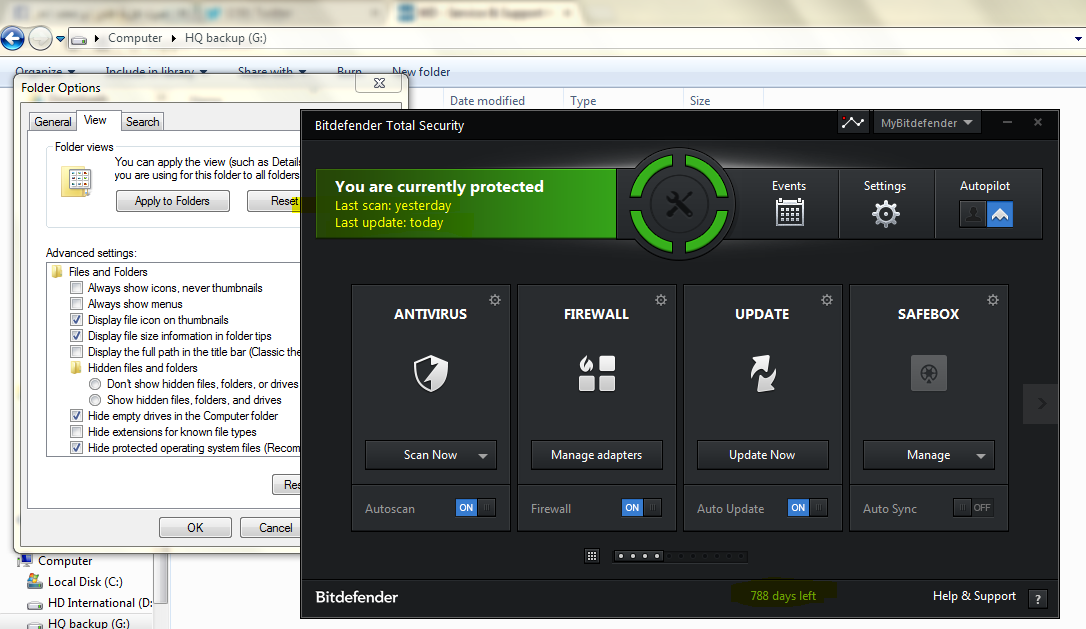
Task: Go back using the Explorer Back arrow
Action: click(12, 38)
